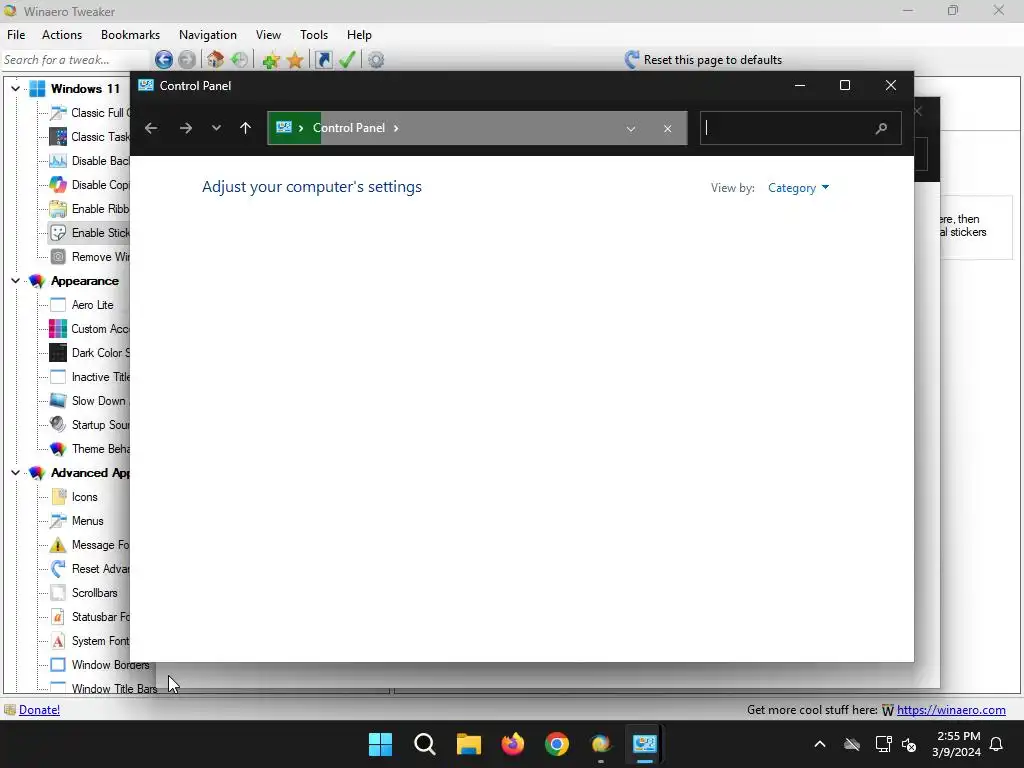Show hidden icons tray chevron
Image resolution: width=1024 pixels, height=768 pixels.
(820, 744)
